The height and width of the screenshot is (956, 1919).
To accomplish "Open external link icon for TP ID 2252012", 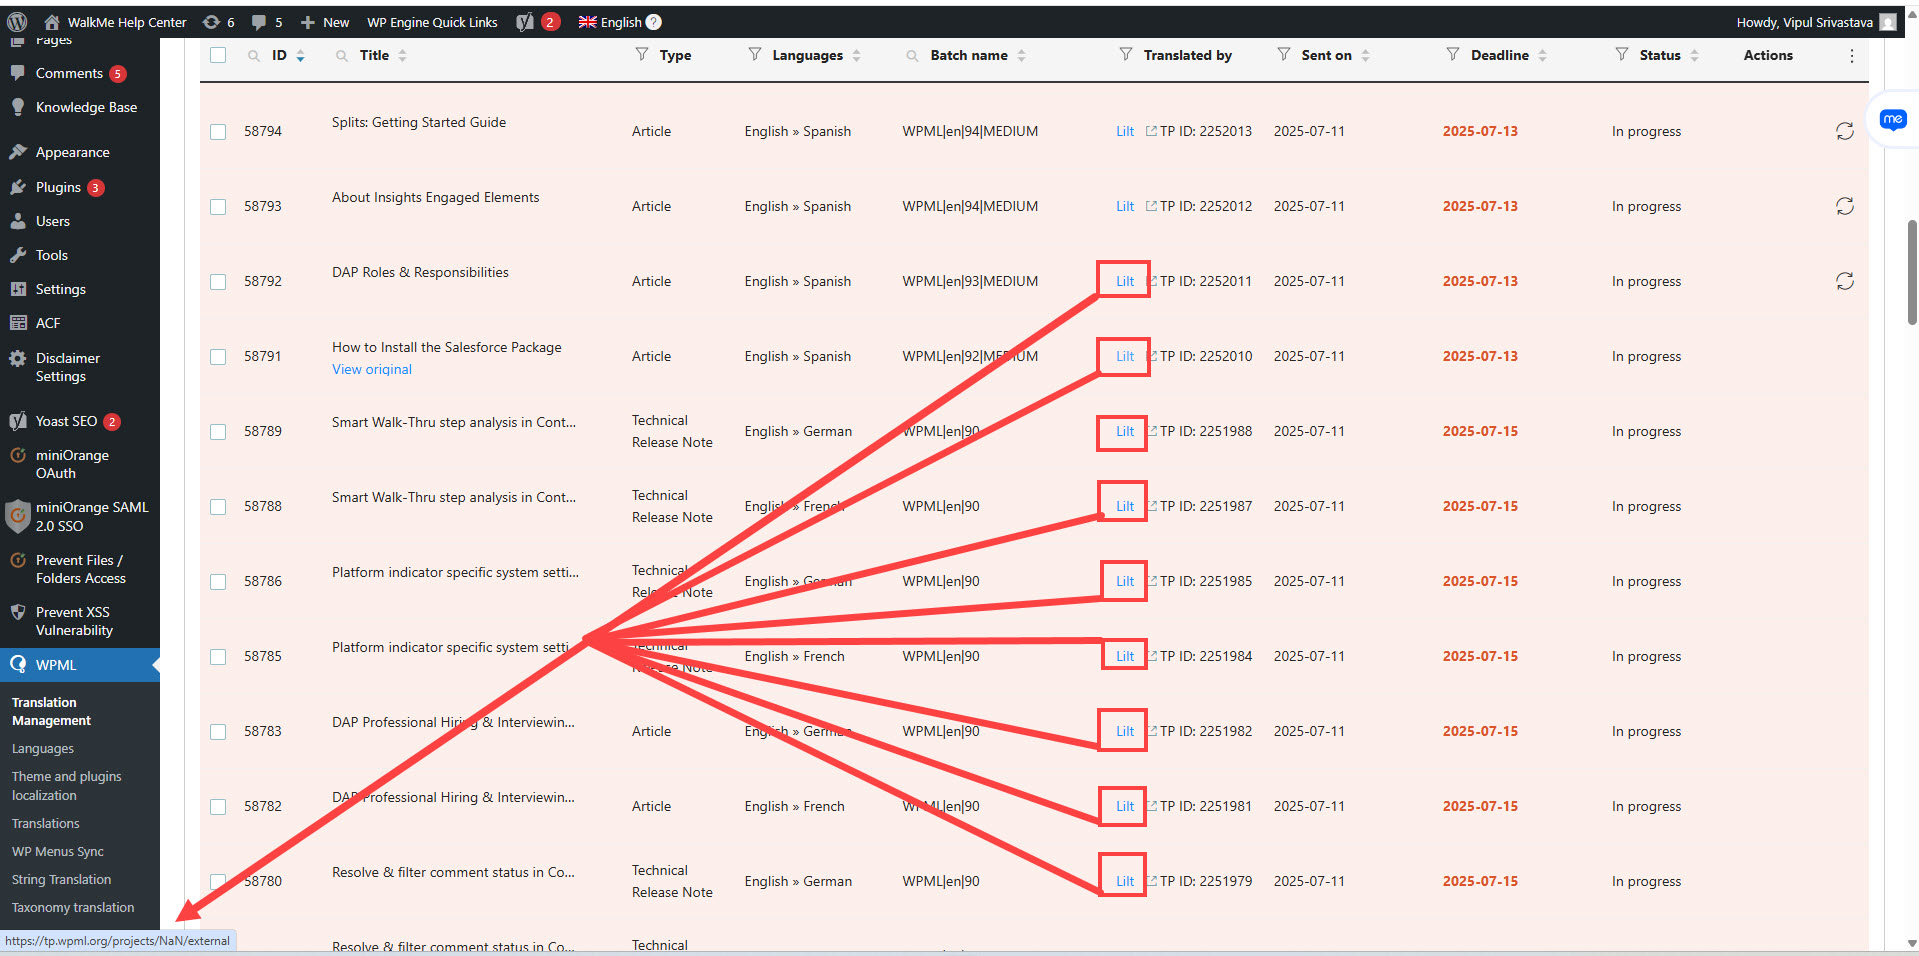I will 1151,206.
